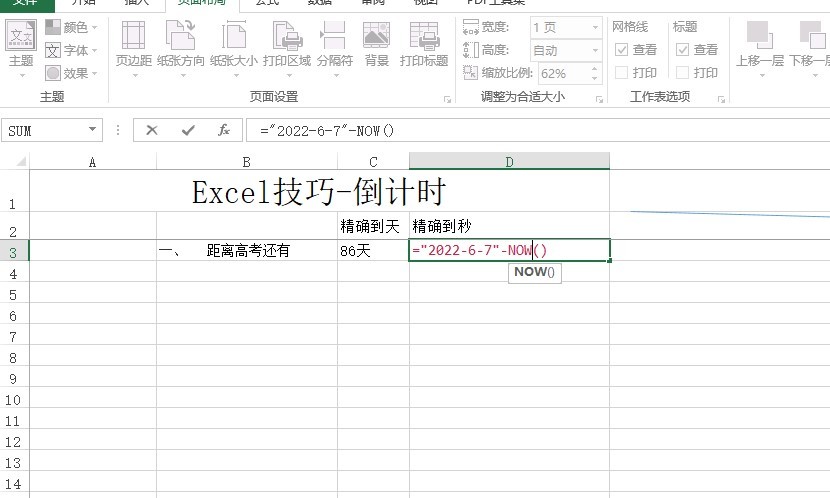Click cell D3 being edited

pos(509,250)
